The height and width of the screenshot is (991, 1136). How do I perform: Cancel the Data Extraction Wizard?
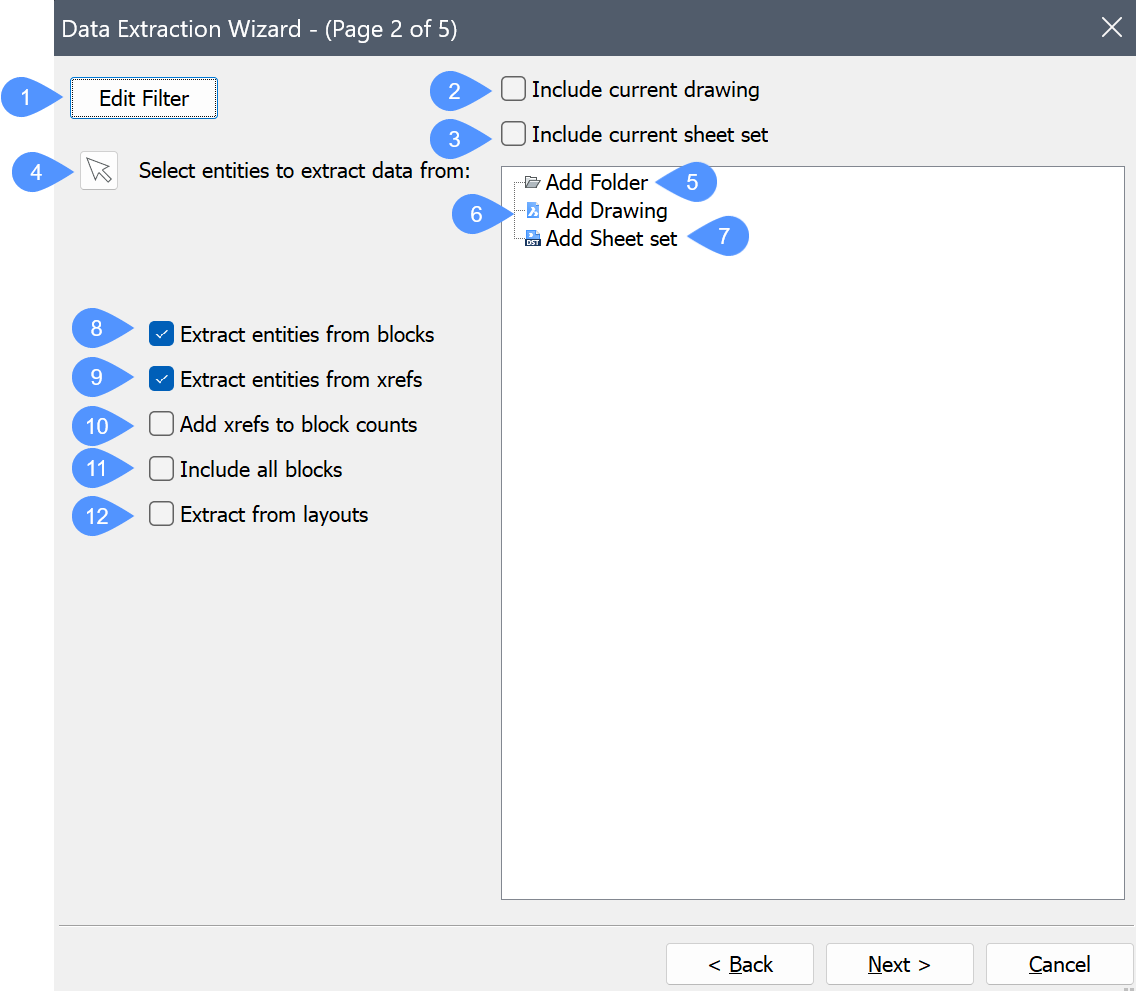1059,964
